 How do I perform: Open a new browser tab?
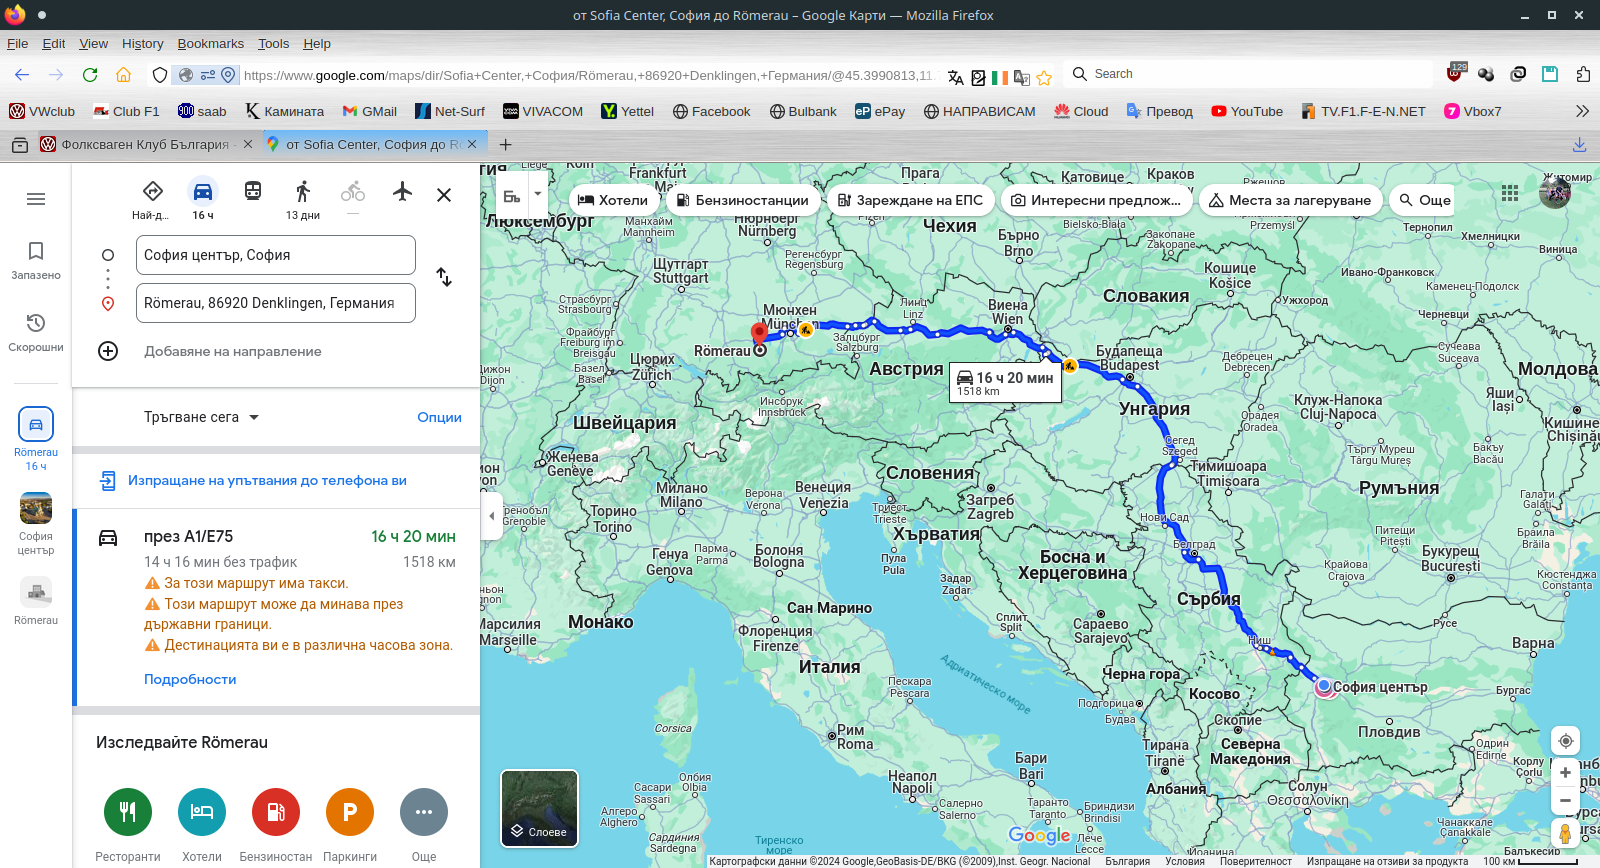pos(505,144)
